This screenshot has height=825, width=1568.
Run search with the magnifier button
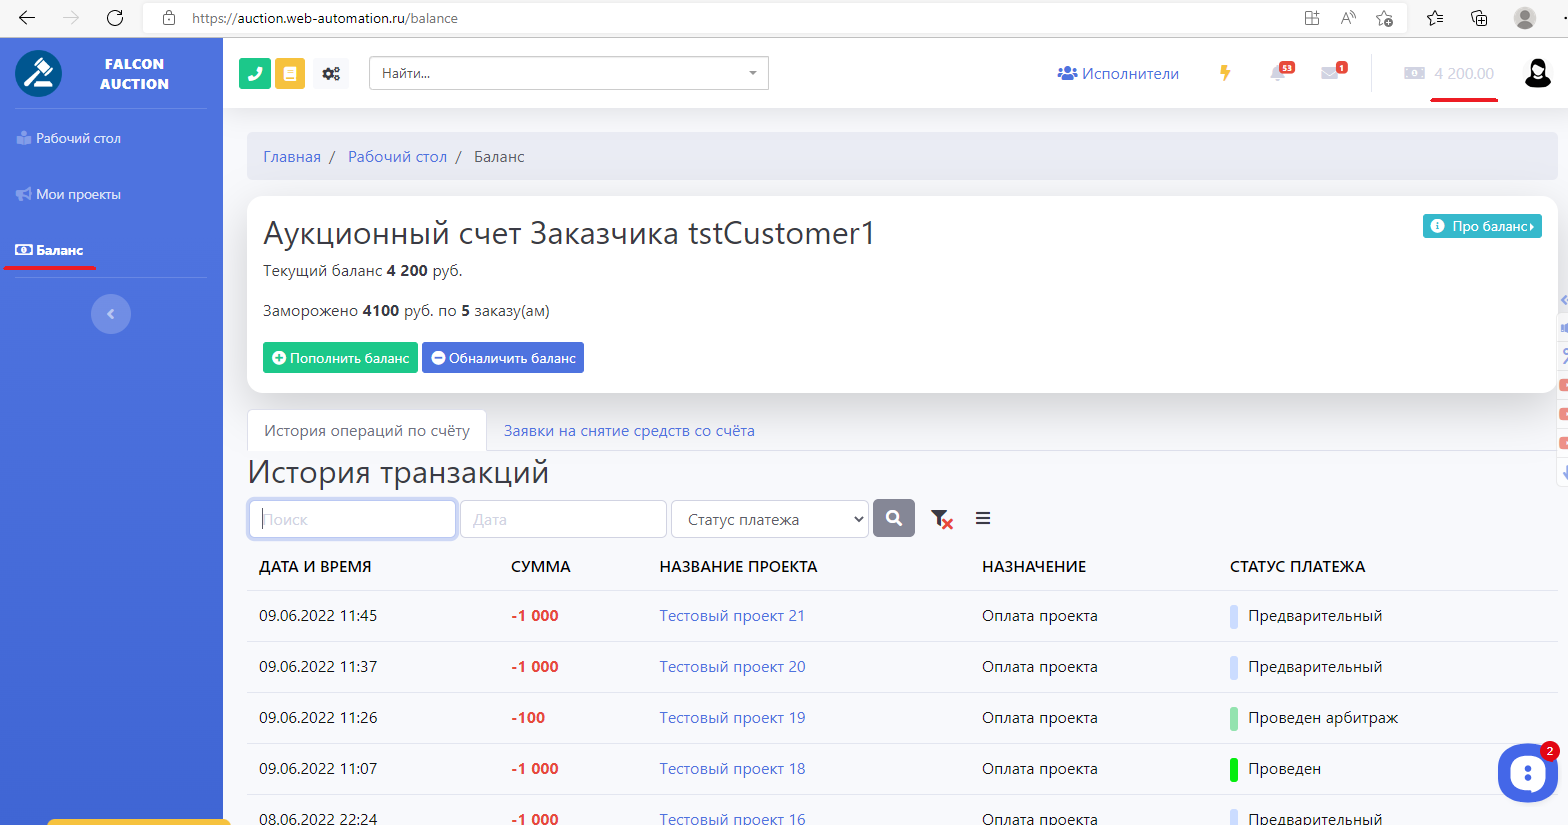pyautogui.click(x=894, y=519)
